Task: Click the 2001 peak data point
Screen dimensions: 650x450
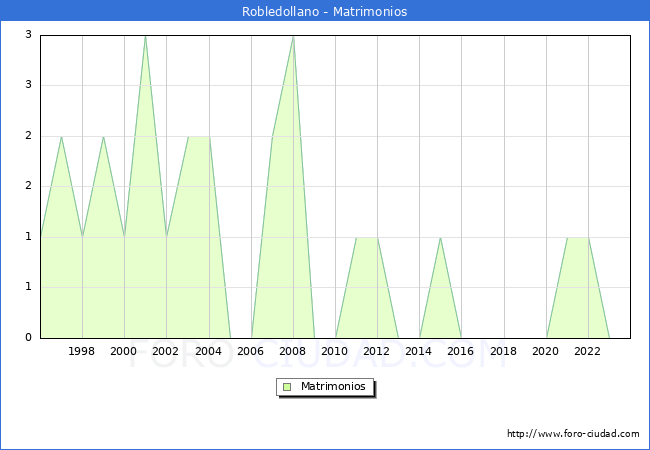Action: [146, 36]
